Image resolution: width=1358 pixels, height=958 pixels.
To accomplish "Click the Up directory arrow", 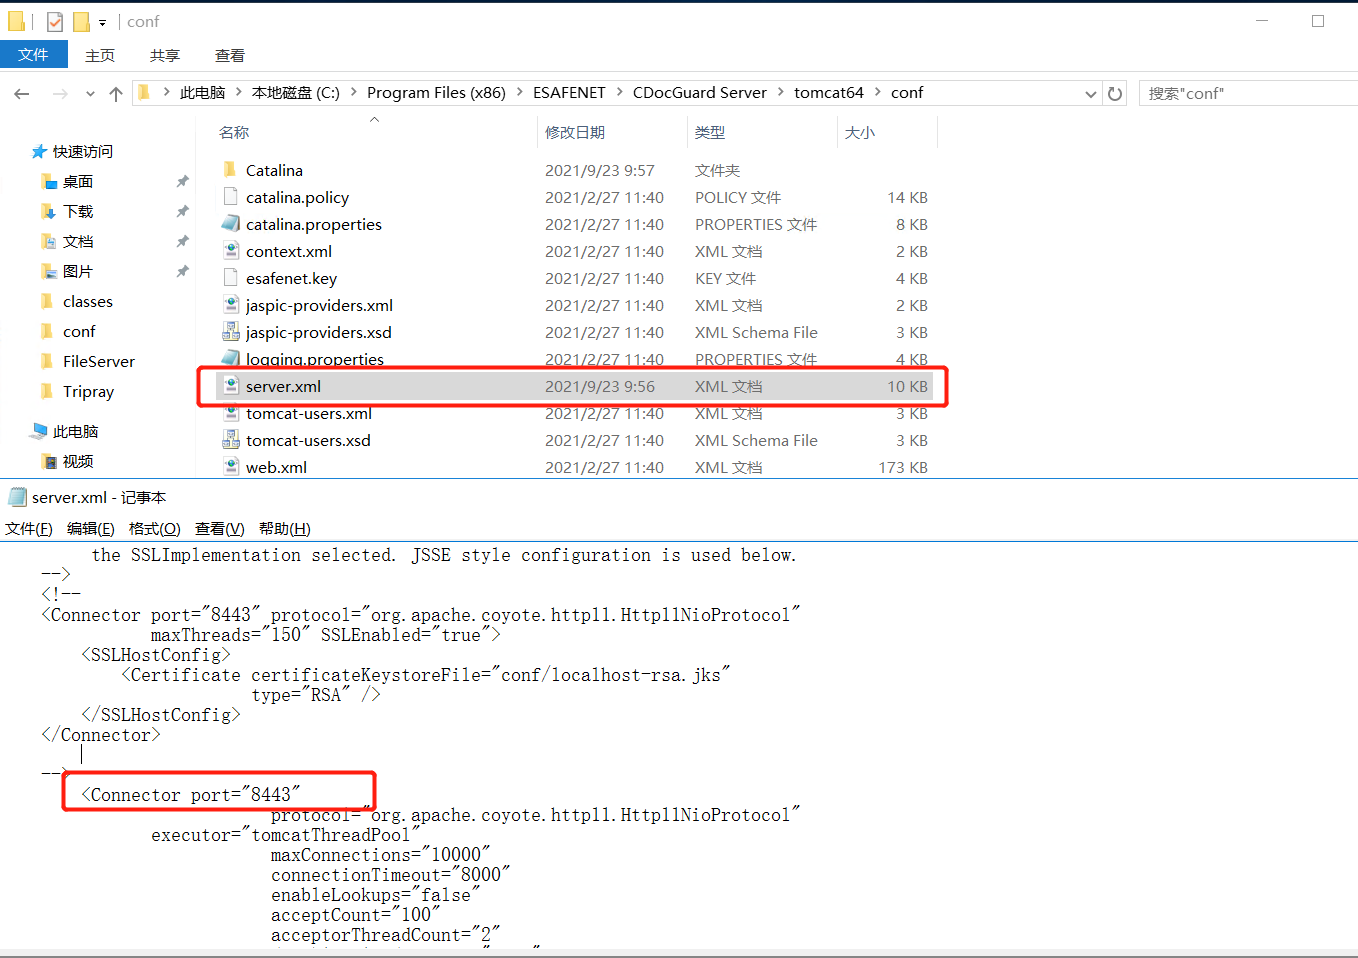I will [116, 93].
